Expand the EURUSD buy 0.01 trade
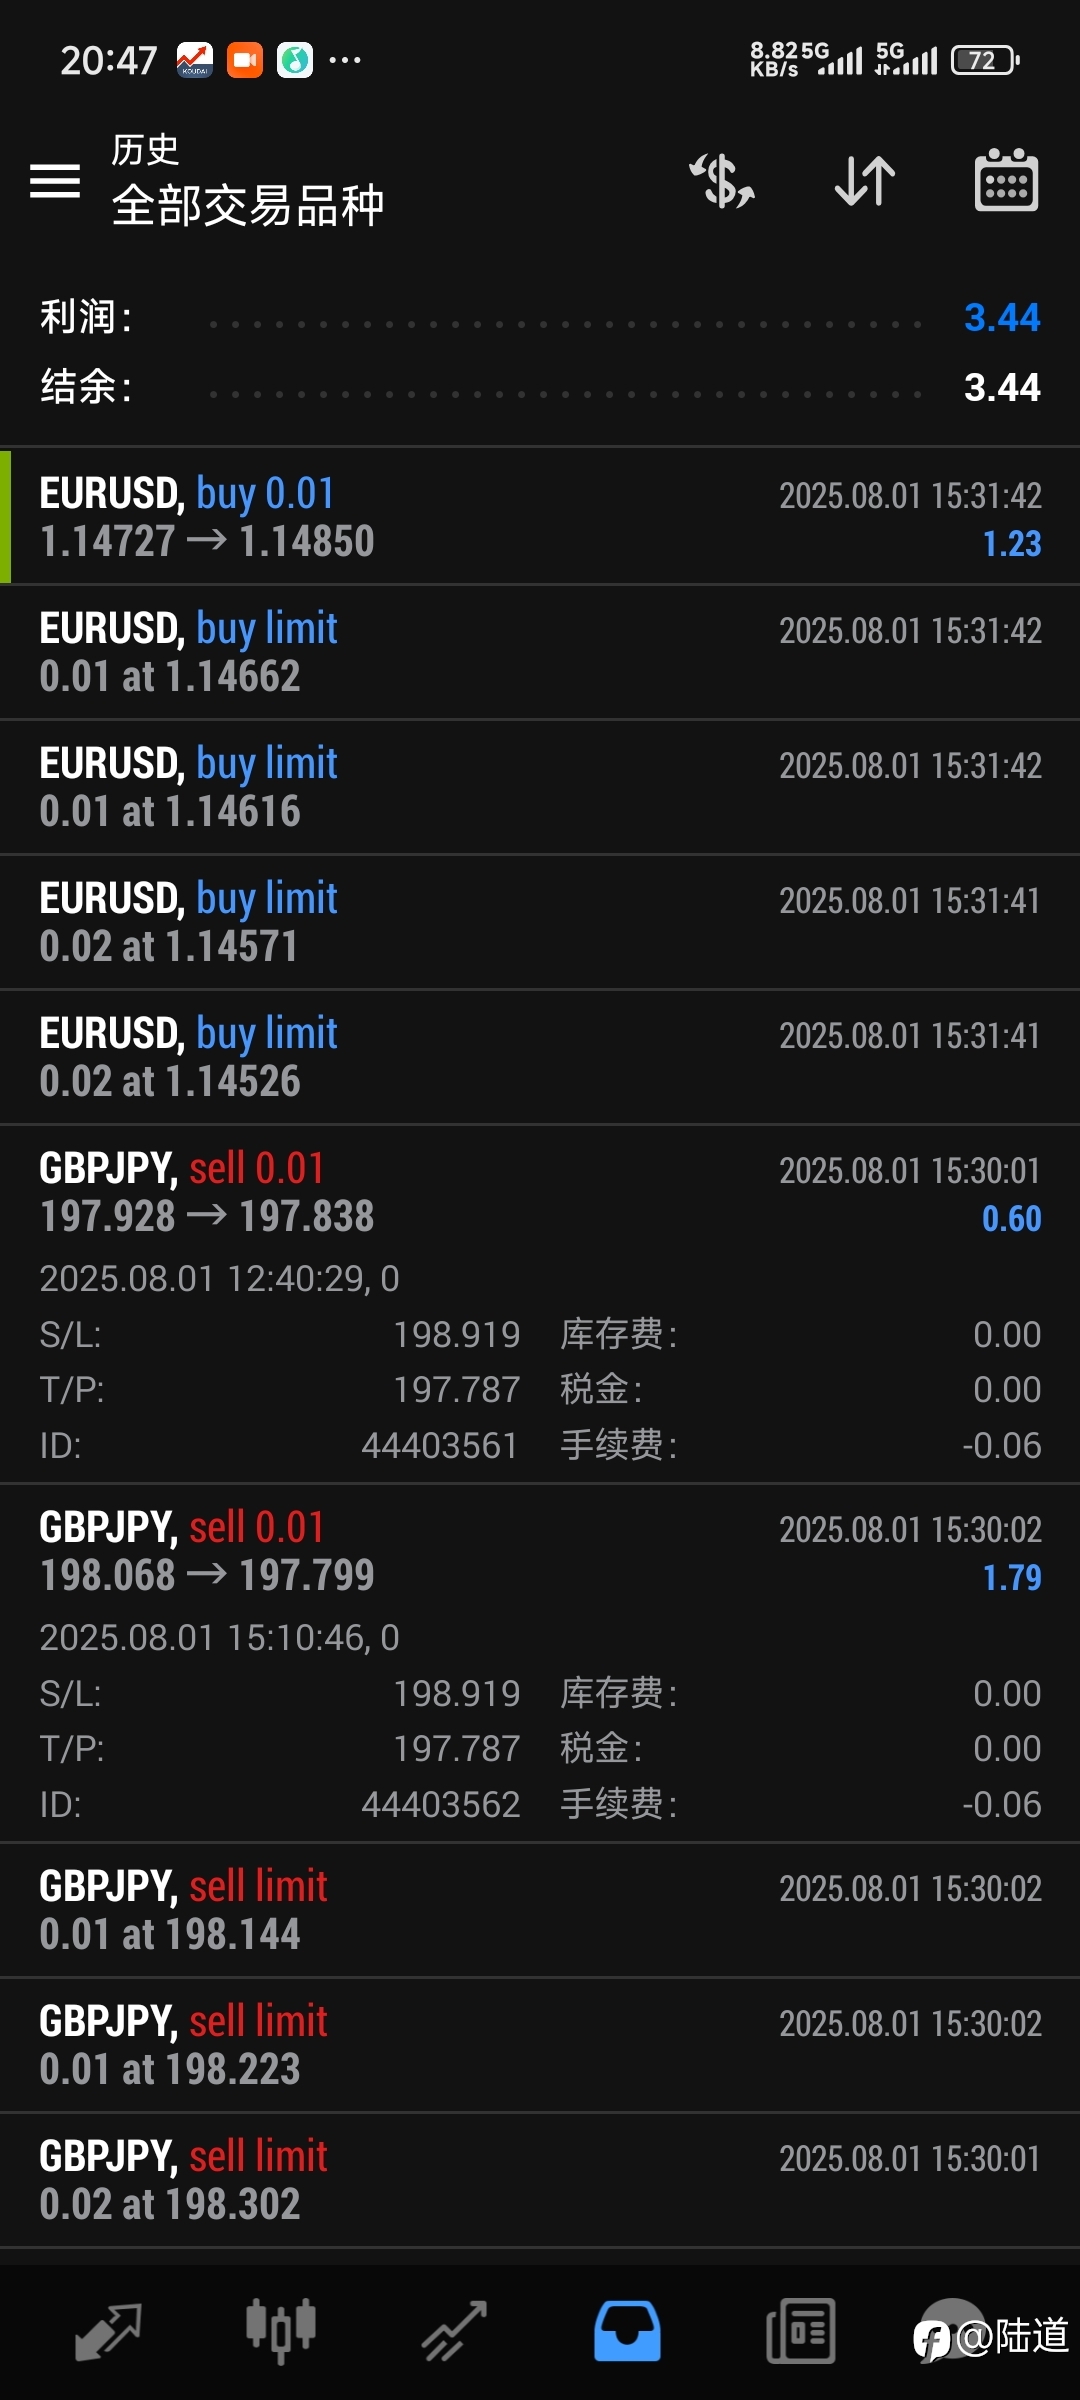Image resolution: width=1080 pixels, height=2400 pixels. click(x=540, y=517)
